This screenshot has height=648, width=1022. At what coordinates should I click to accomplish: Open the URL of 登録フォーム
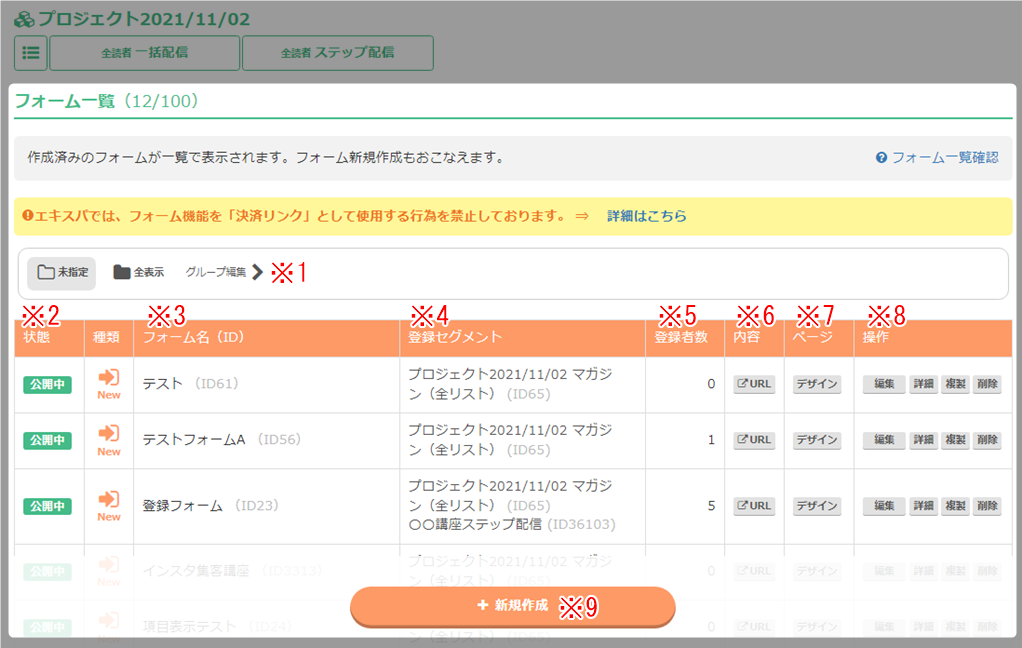click(x=754, y=506)
